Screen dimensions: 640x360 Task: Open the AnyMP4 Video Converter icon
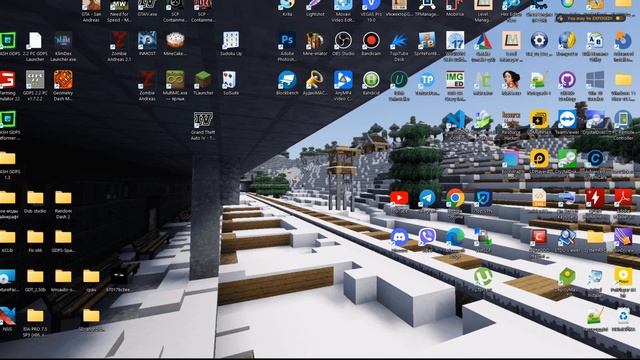(x=343, y=80)
